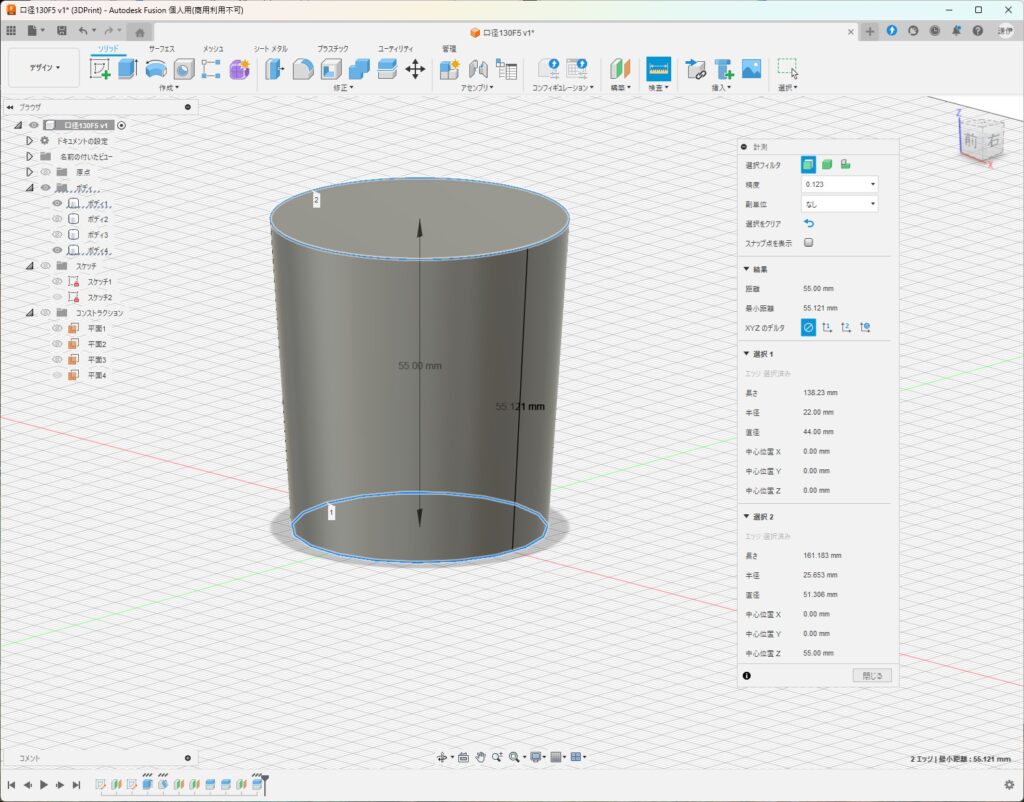Select the New Component tool
Image resolution: width=1024 pixels, height=802 pixels.
coord(450,69)
